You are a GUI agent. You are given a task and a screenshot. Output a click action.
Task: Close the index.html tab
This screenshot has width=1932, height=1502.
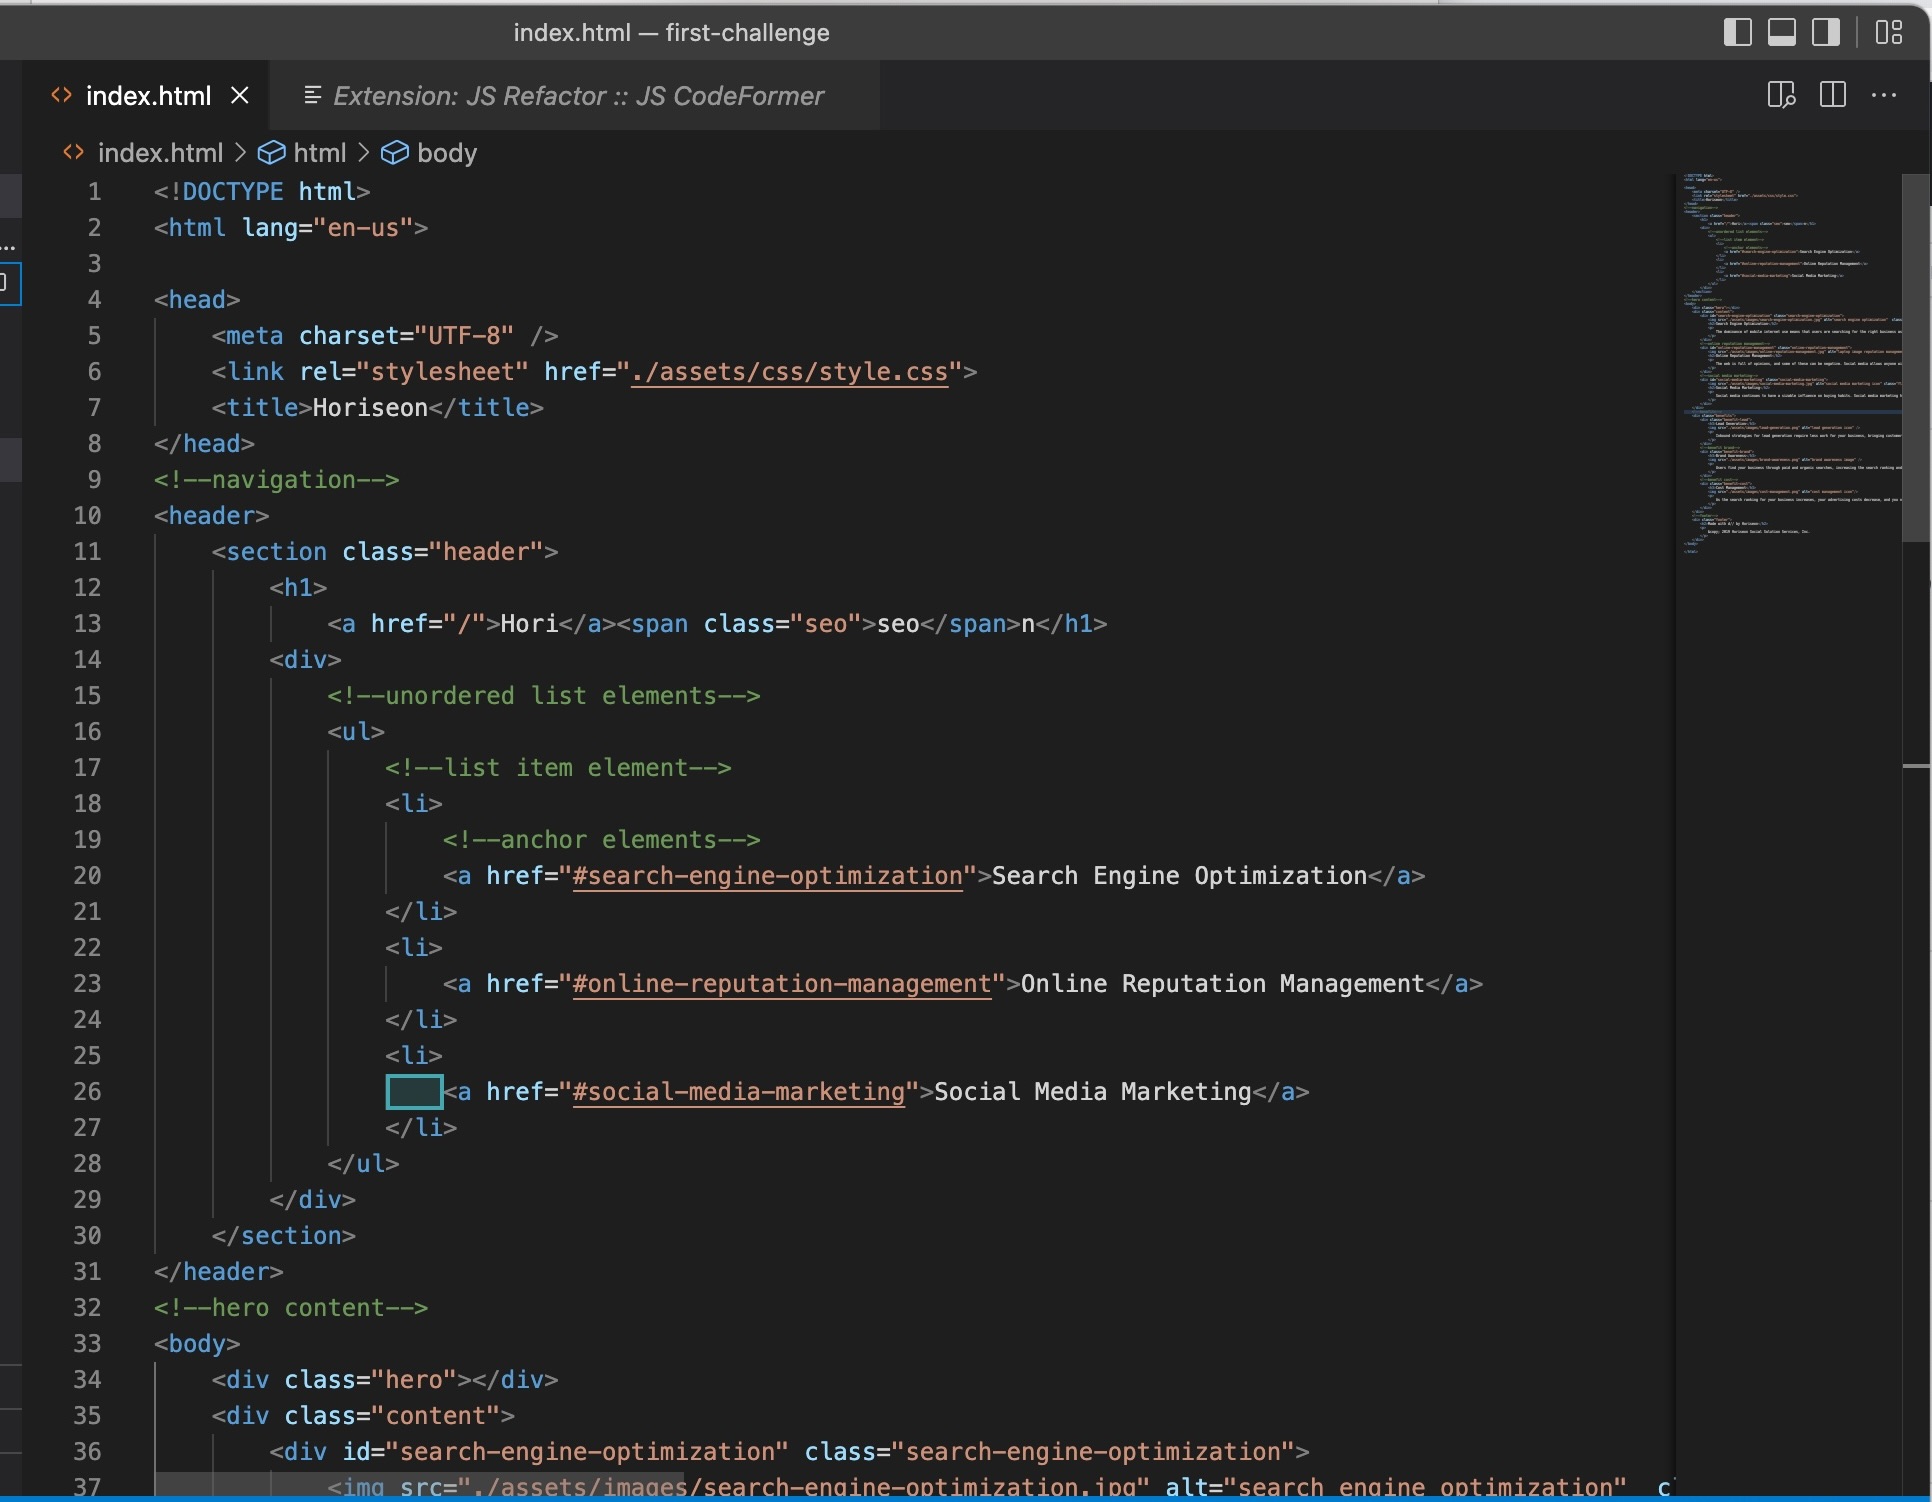pyautogui.click(x=240, y=95)
